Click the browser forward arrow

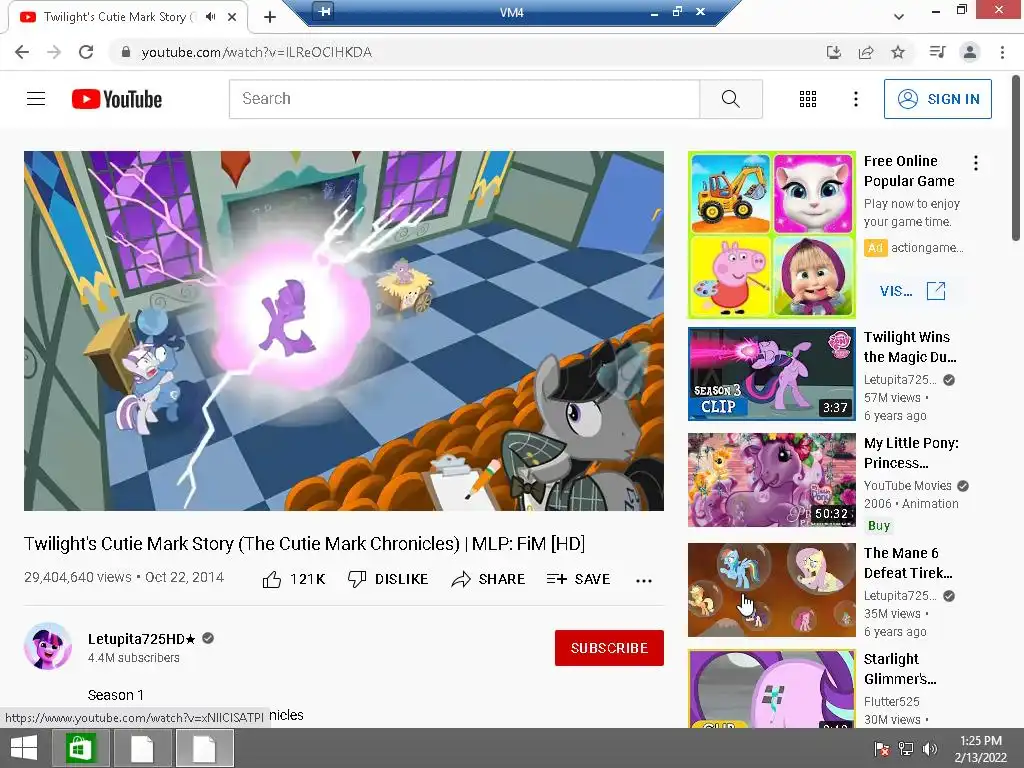tap(54, 52)
